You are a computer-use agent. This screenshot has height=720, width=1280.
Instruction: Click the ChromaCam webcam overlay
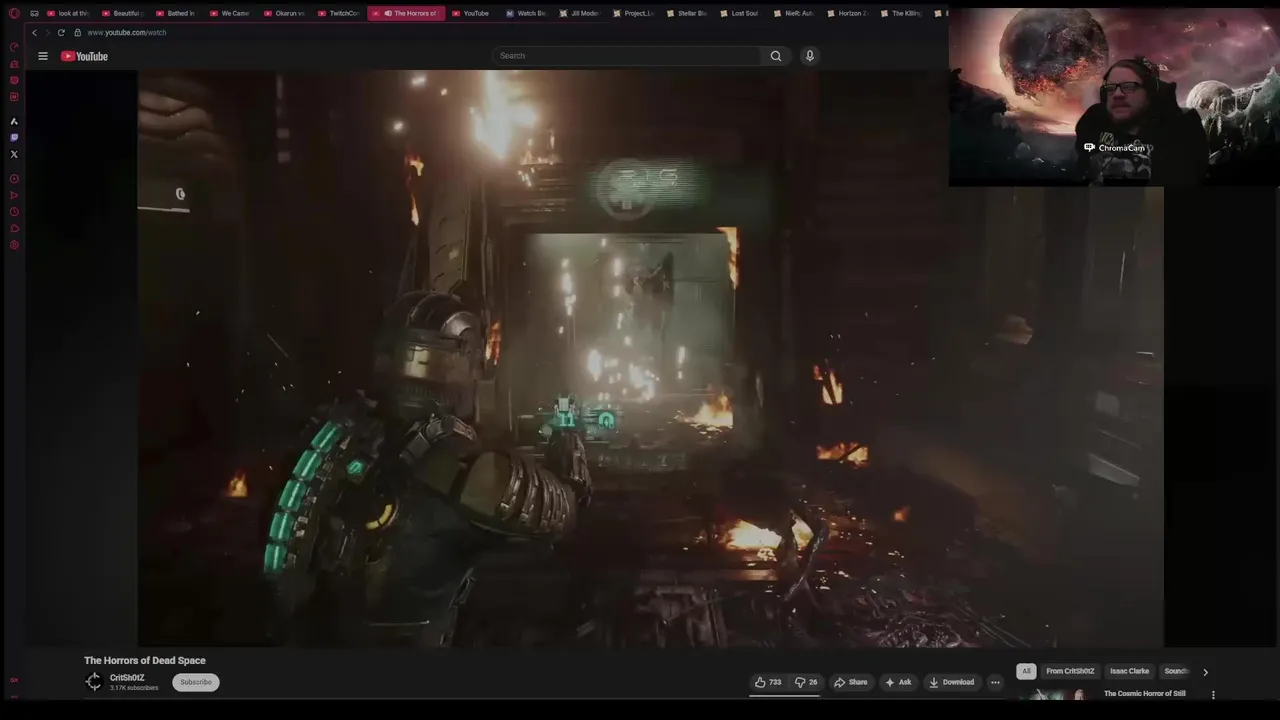click(x=1114, y=97)
